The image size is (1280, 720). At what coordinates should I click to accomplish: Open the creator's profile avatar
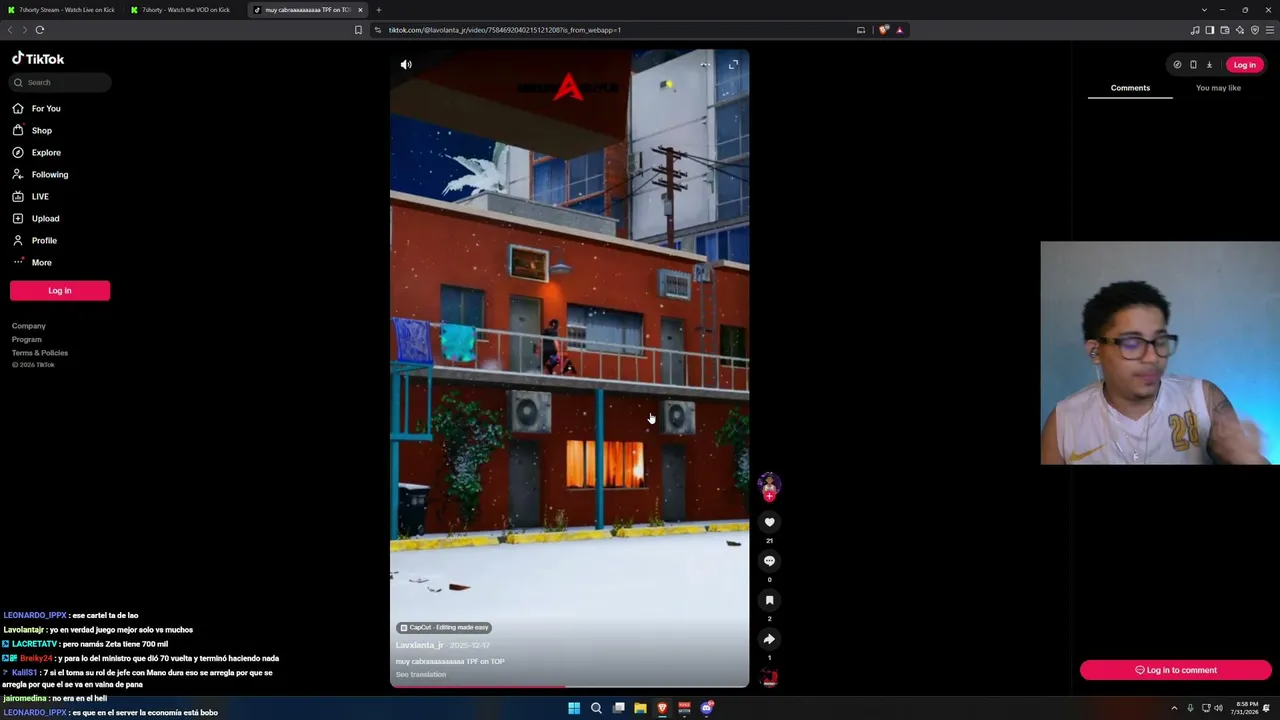(x=769, y=485)
